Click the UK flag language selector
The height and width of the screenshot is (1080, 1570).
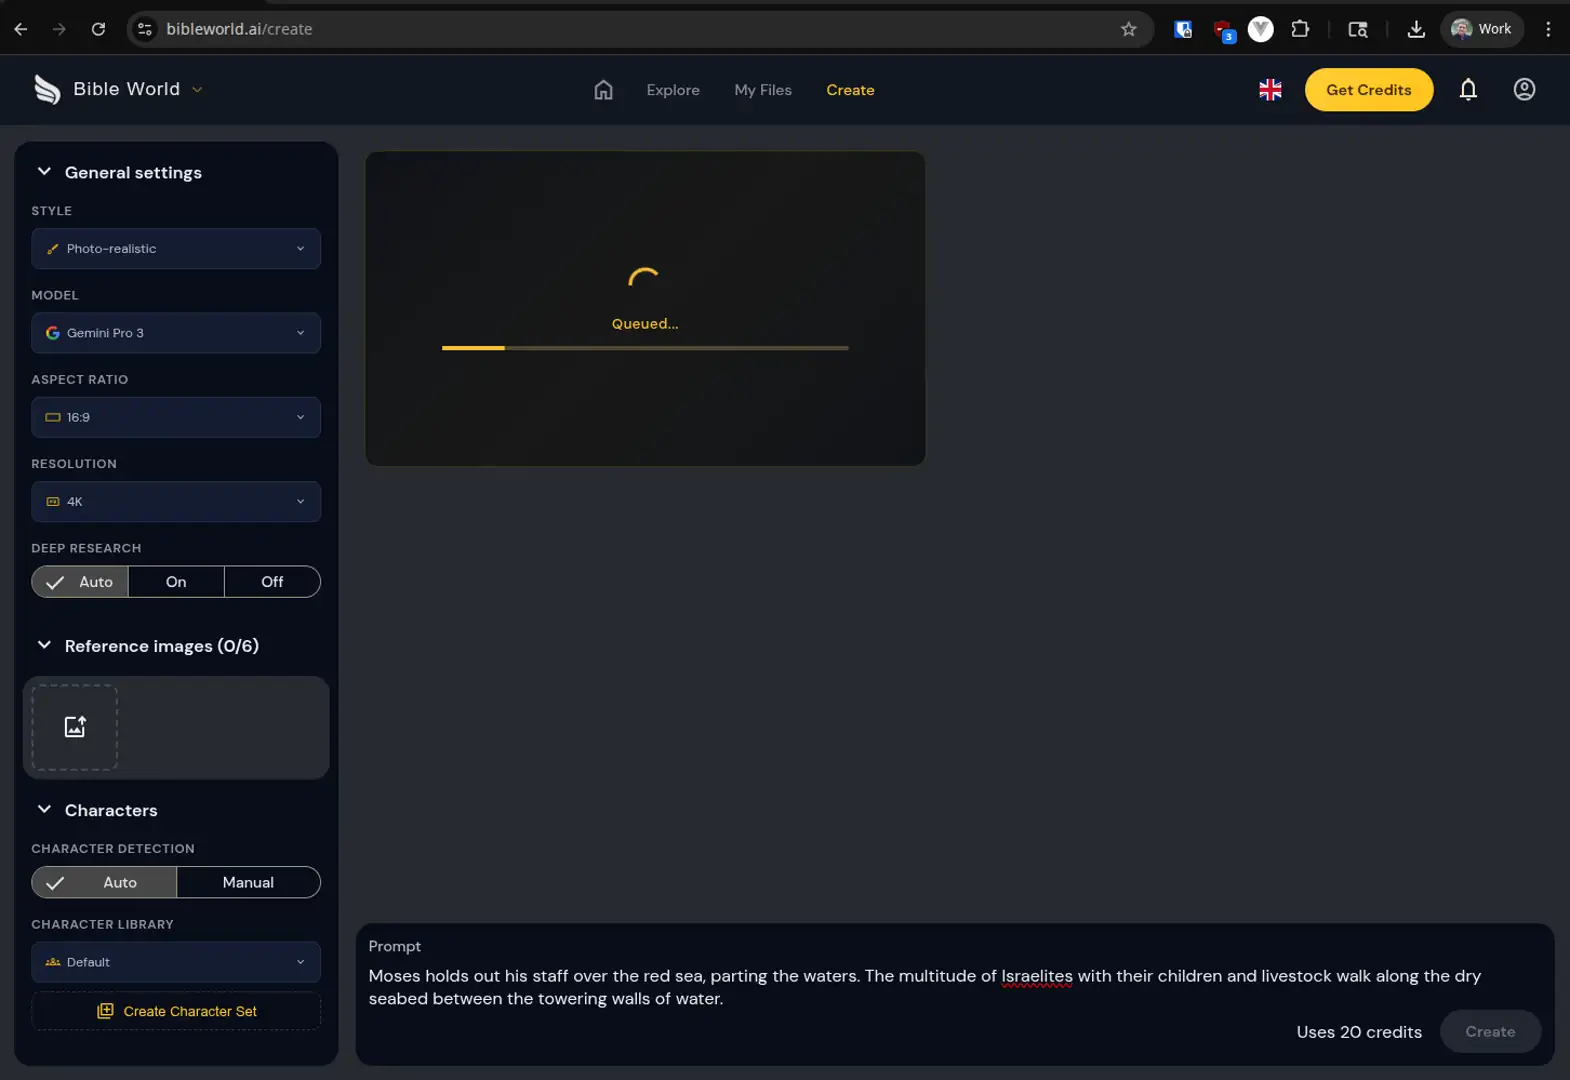1270,90
